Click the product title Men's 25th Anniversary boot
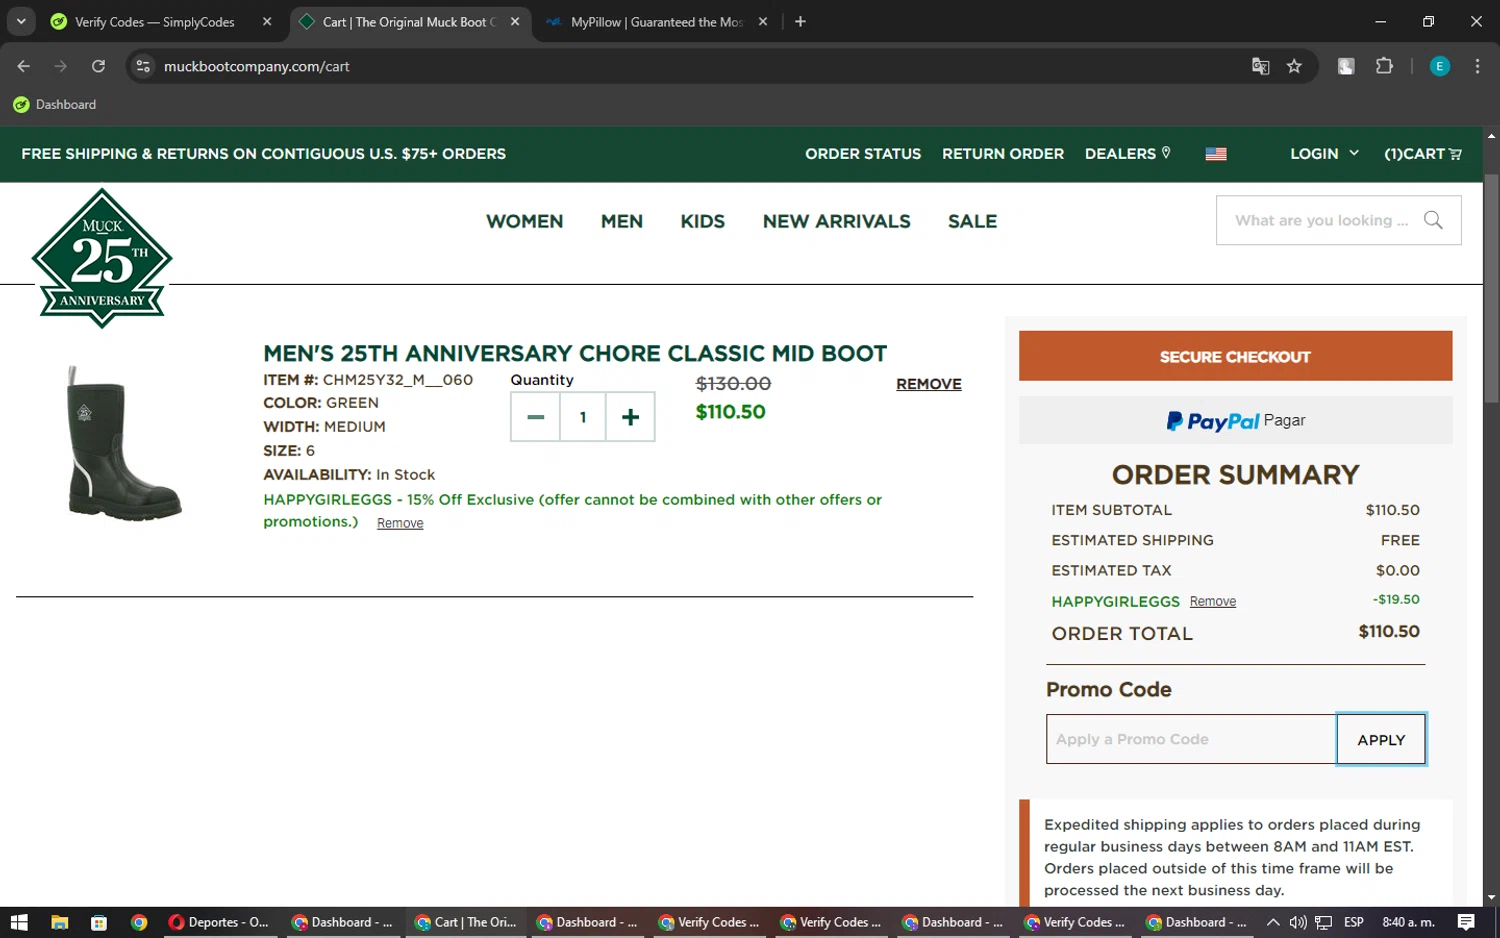The height and width of the screenshot is (938, 1500). click(575, 353)
